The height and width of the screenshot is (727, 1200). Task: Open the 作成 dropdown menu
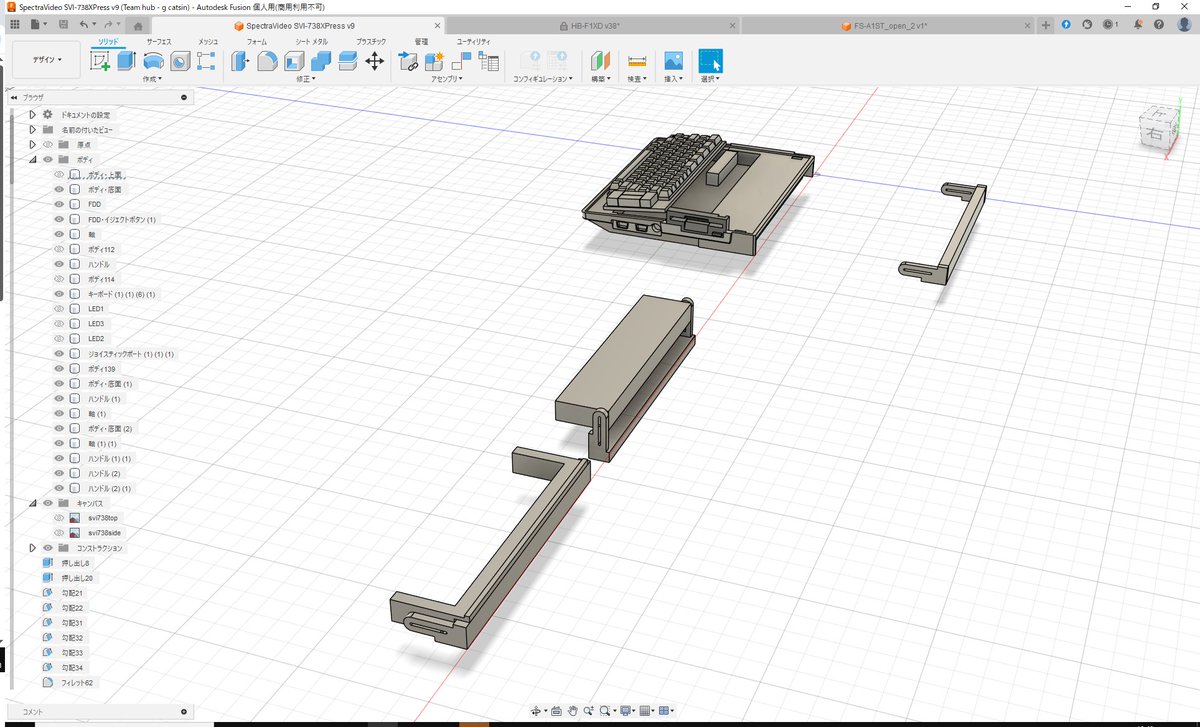click(153, 78)
